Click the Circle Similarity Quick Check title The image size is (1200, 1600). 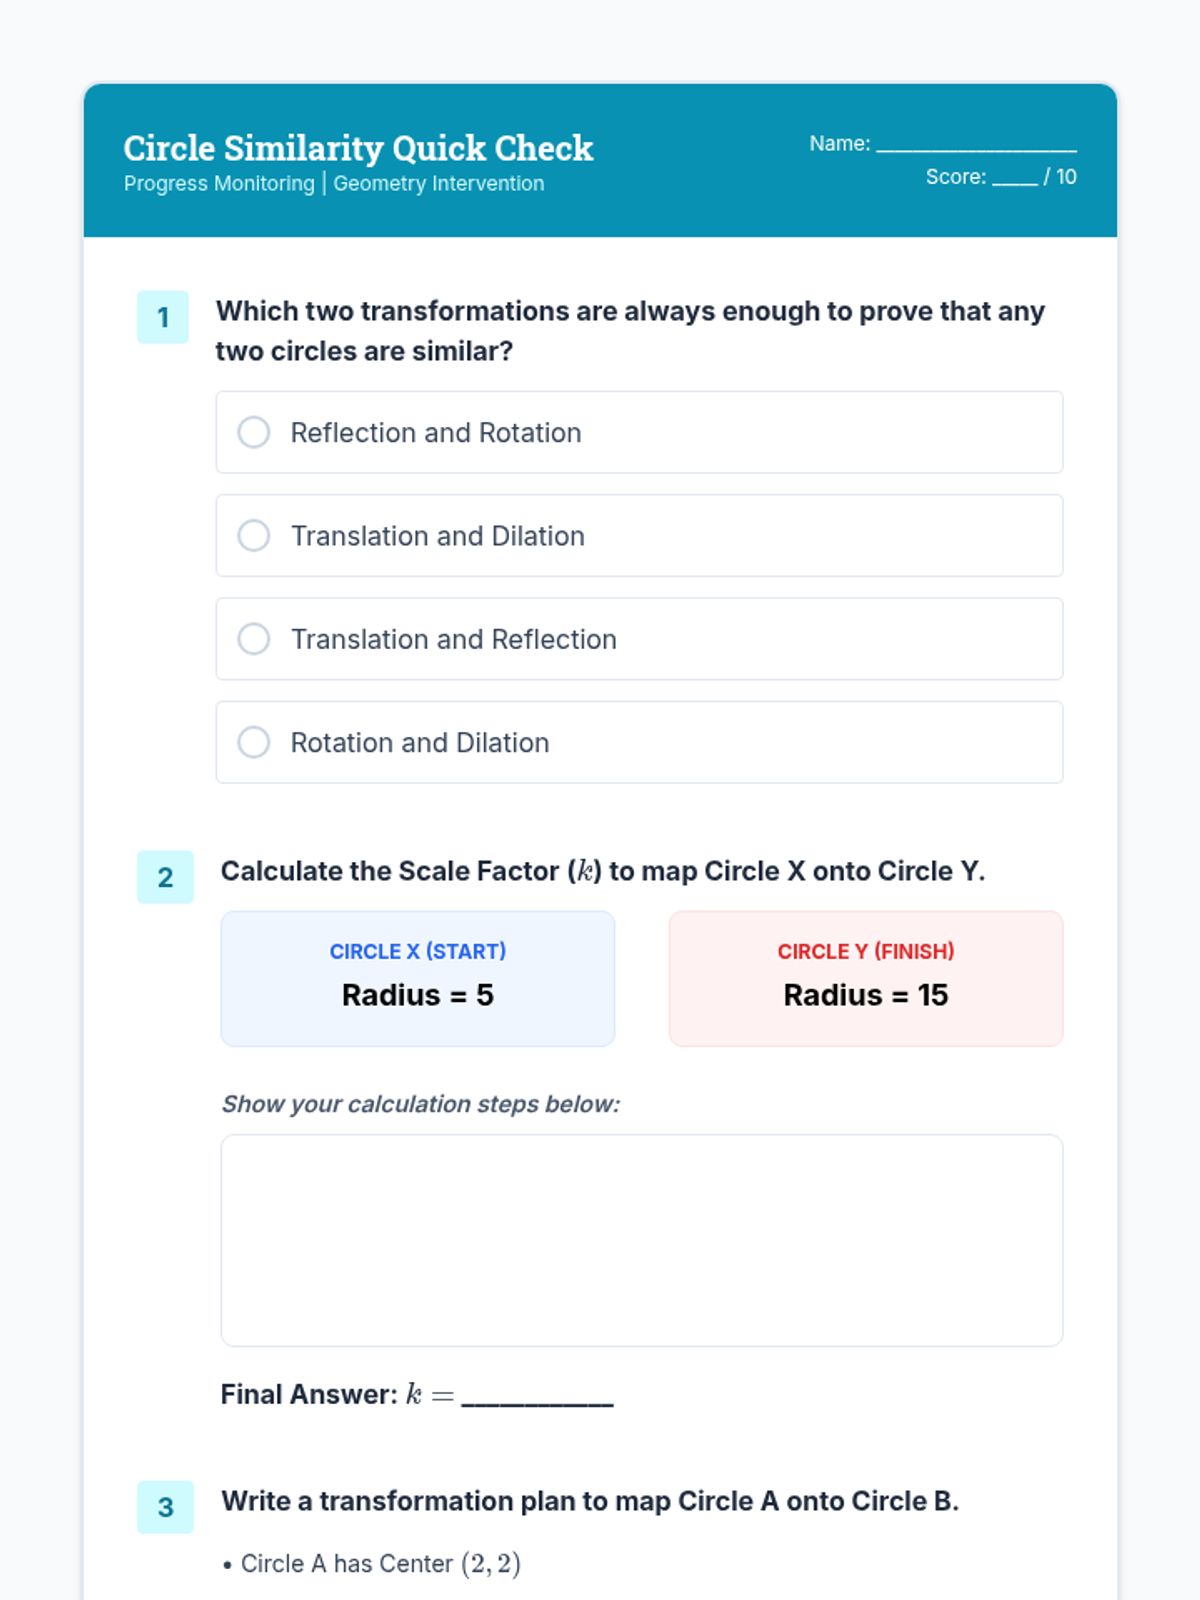[358, 148]
